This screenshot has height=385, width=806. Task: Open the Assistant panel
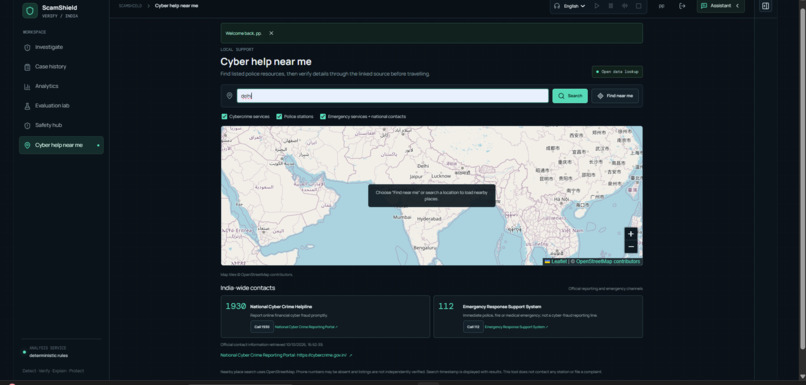[x=720, y=6]
